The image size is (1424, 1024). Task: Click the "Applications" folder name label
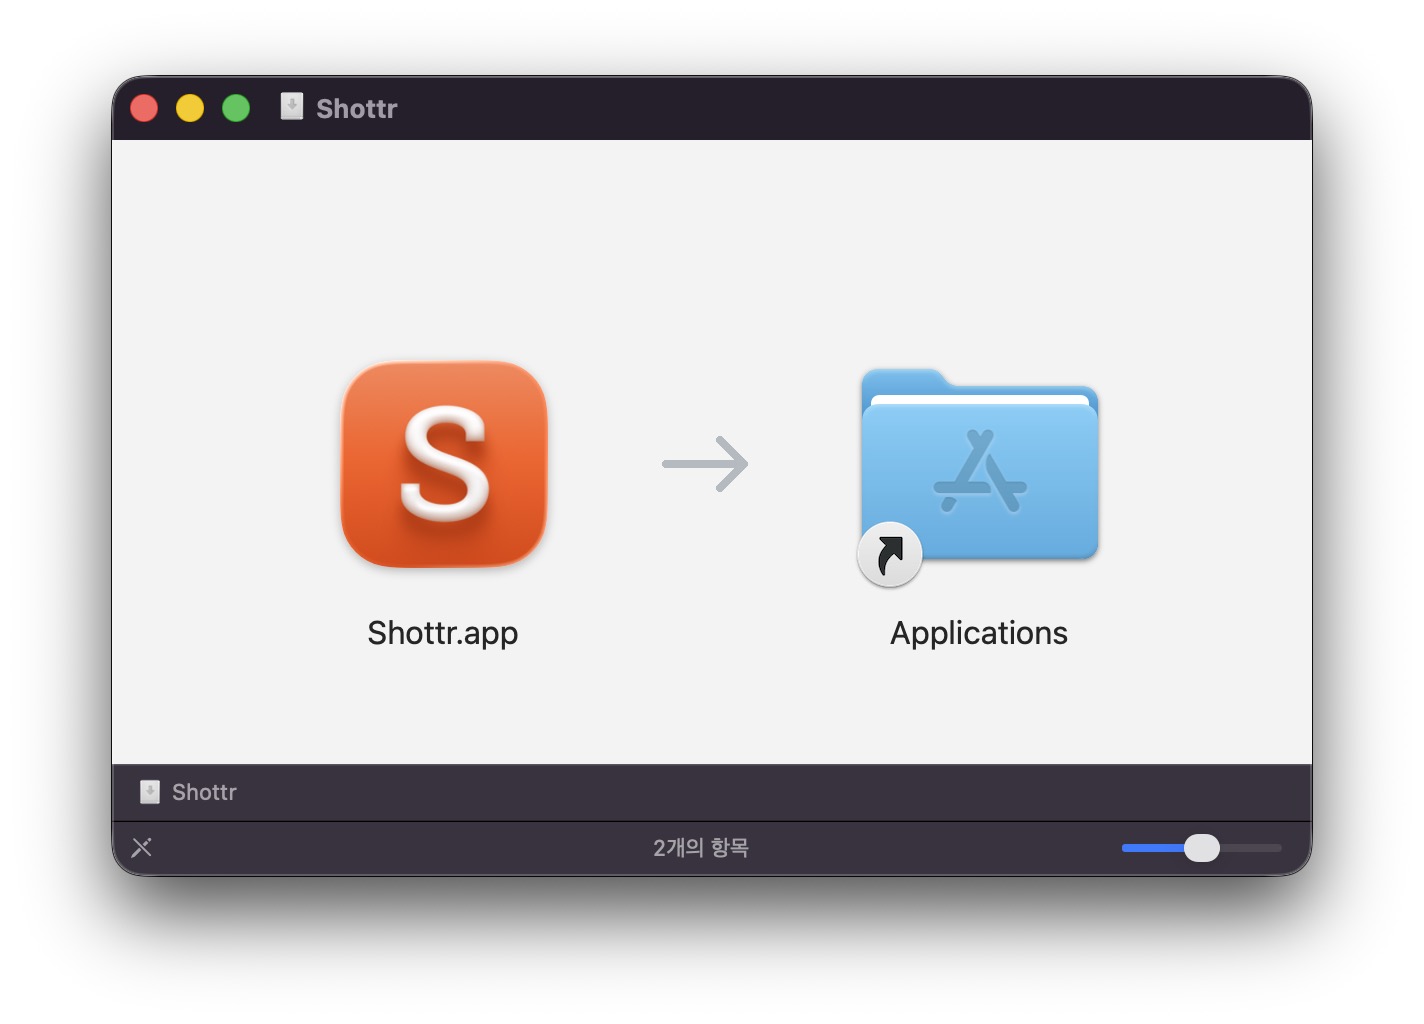979,633
